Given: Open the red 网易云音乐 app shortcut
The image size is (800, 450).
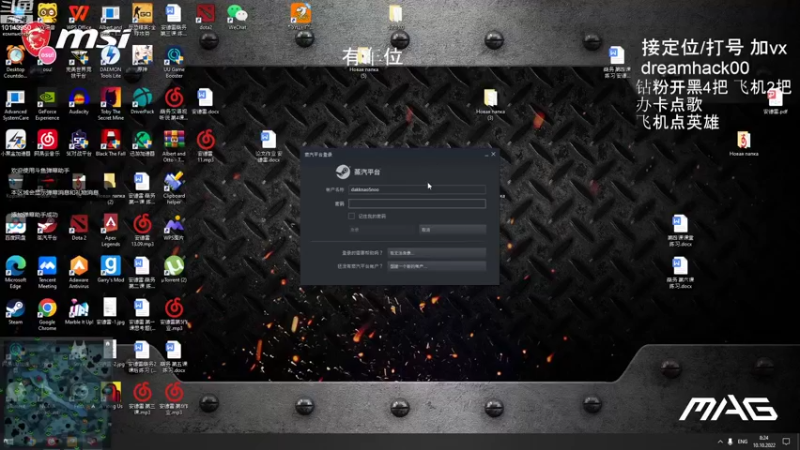Looking at the screenshot, I should pyautogui.click(x=47, y=143).
